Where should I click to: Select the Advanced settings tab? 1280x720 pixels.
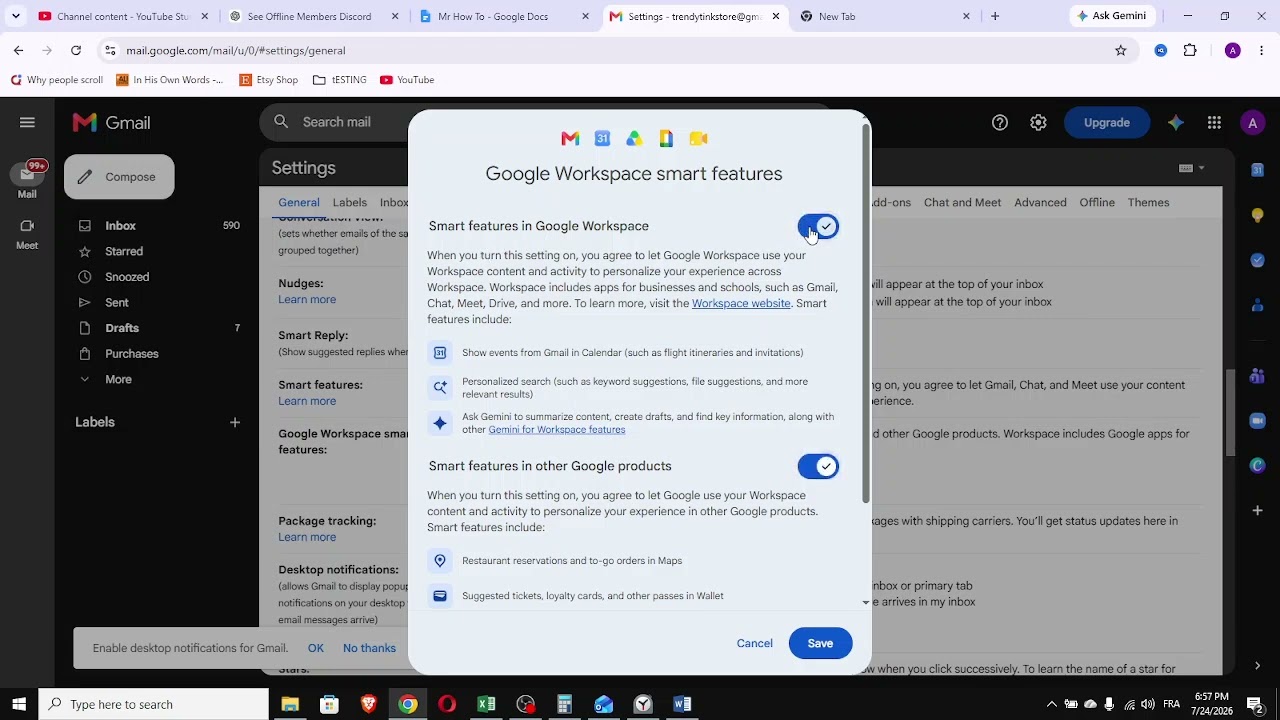tap(1040, 202)
